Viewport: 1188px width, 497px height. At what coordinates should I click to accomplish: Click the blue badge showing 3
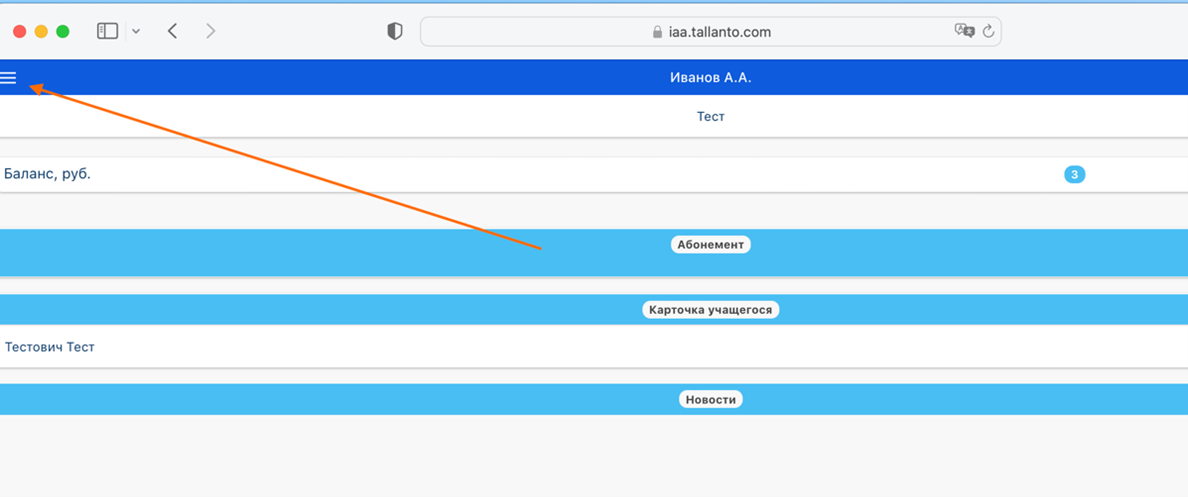click(1074, 175)
